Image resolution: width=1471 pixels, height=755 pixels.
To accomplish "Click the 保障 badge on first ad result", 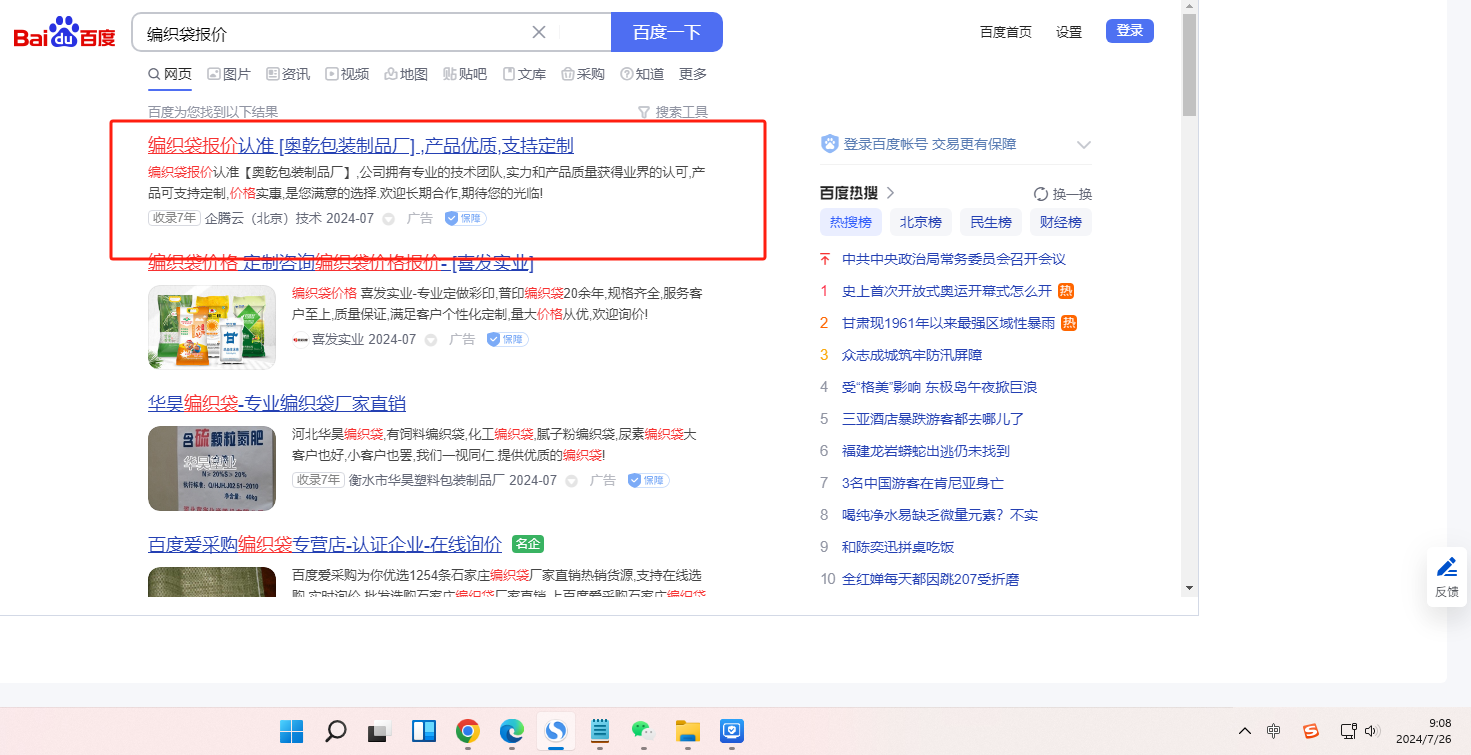I will pos(465,218).
